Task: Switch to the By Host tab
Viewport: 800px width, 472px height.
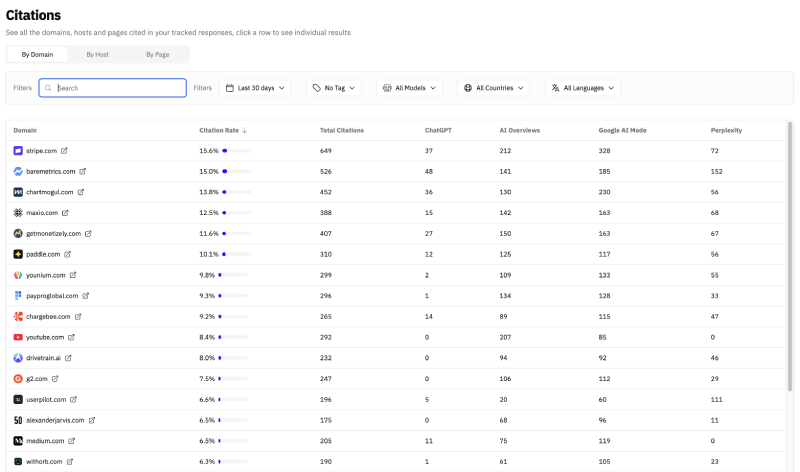Action: pos(98,54)
